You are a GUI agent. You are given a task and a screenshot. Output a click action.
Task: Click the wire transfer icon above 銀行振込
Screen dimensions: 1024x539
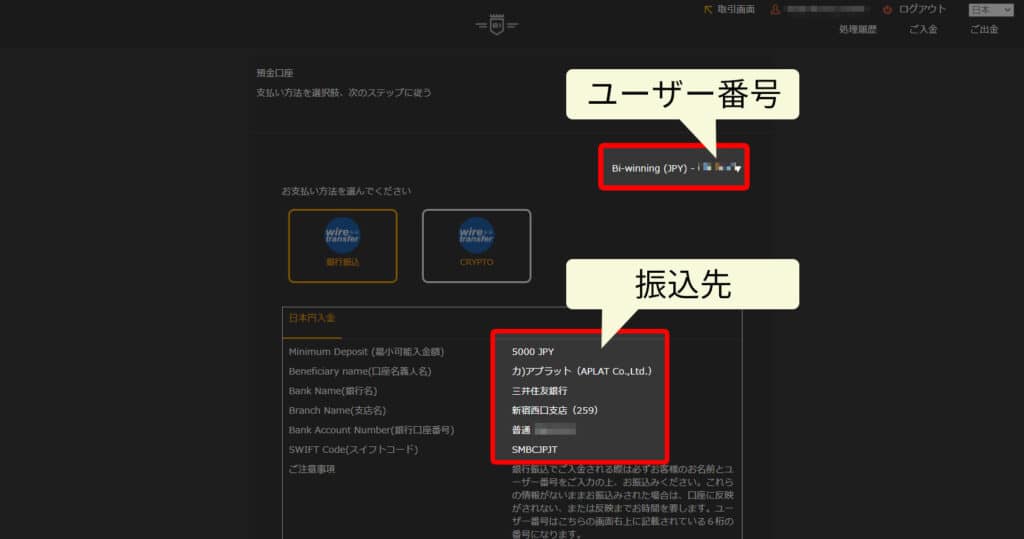click(x=342, y=235)
